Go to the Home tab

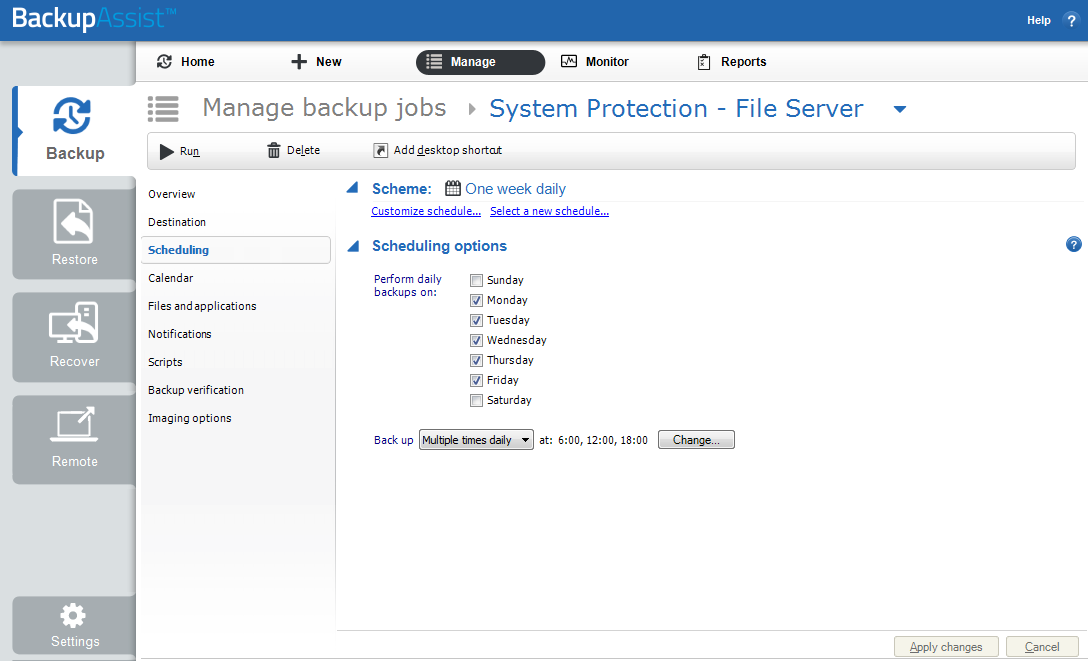(x=185, y=62)
